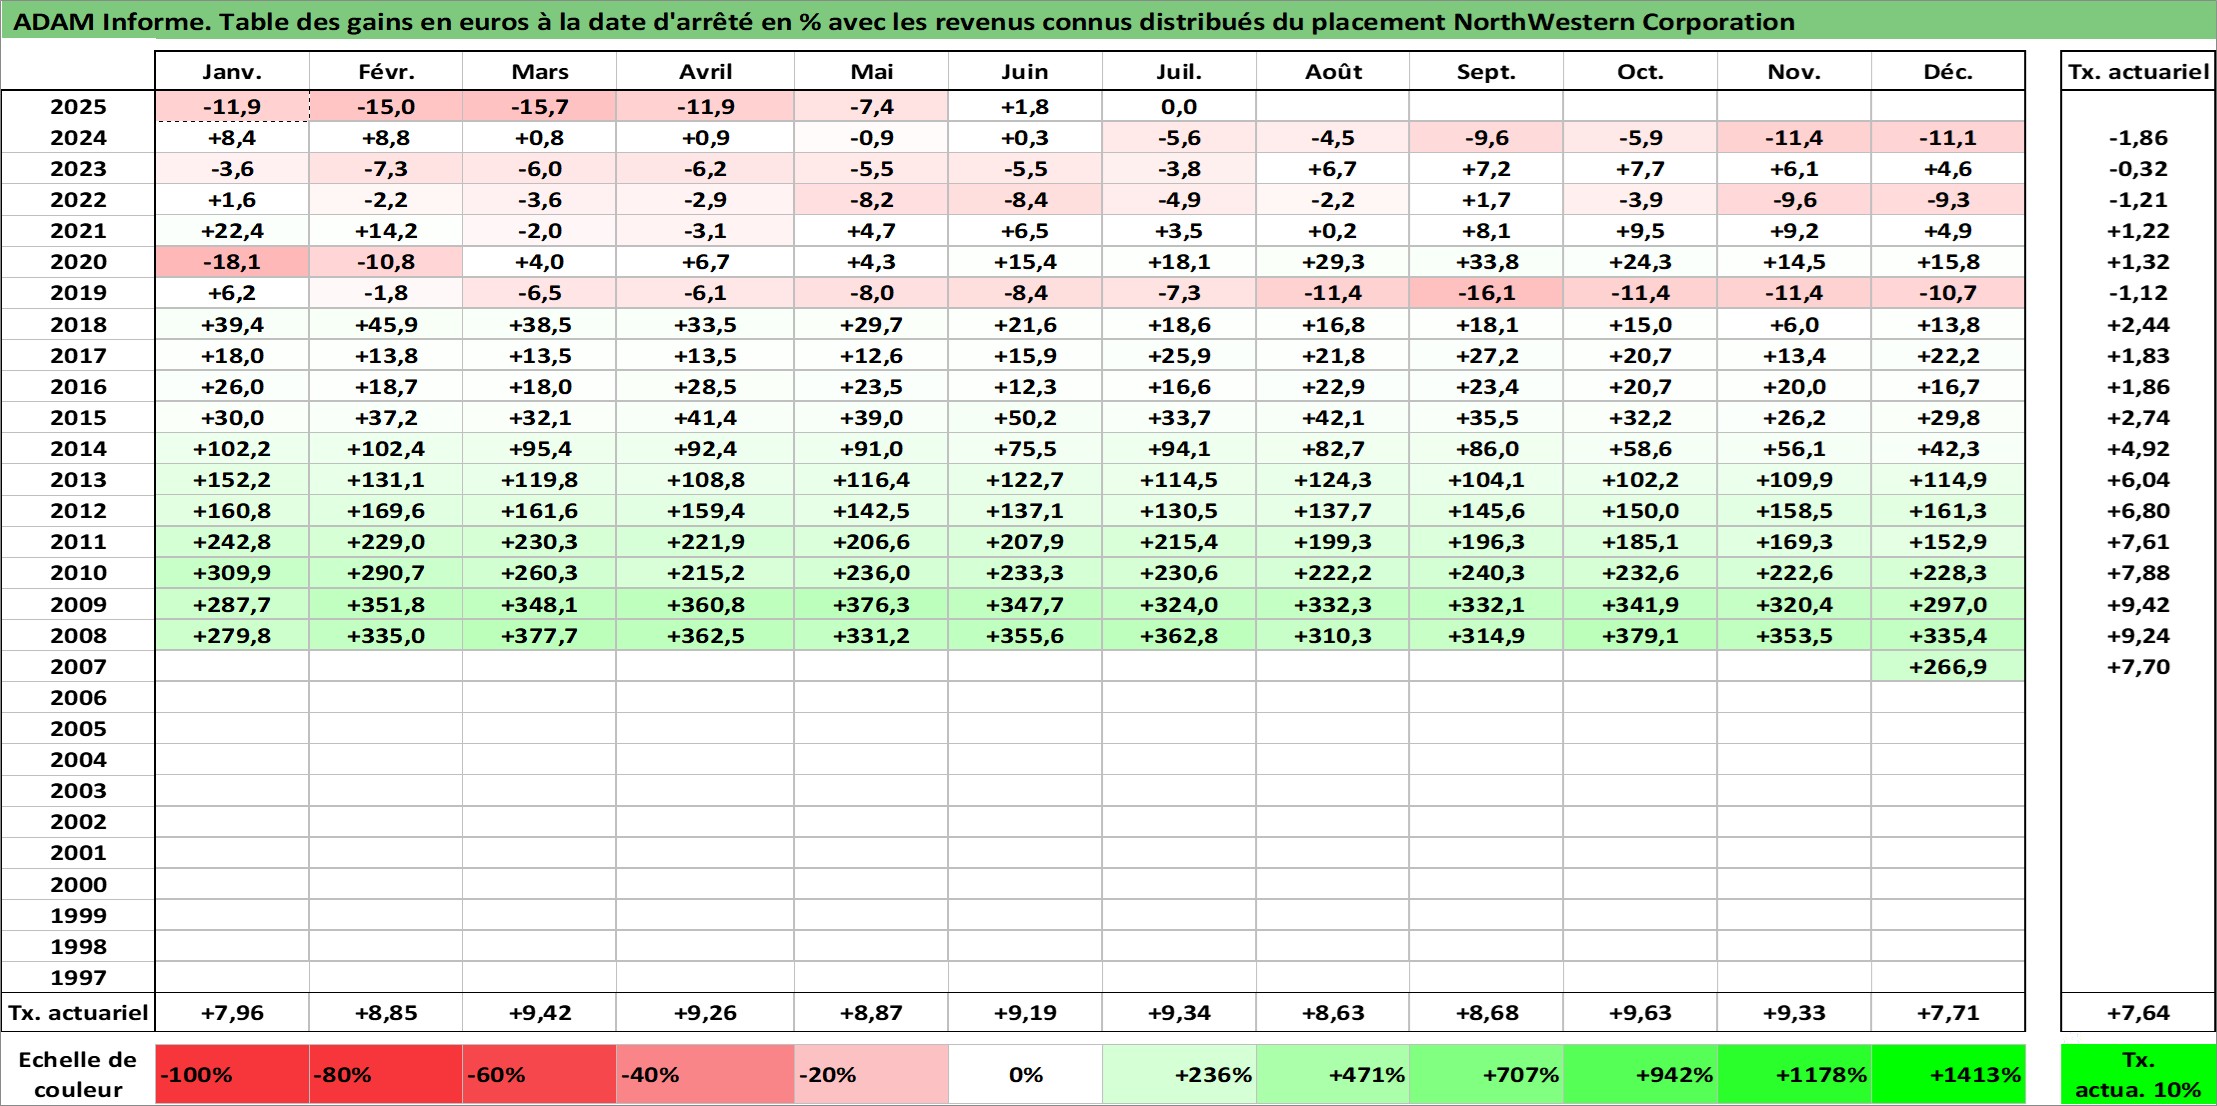2217x1106 pixels.
Task: Click the Tx. actuariel column header
Action: point(2138,72)
